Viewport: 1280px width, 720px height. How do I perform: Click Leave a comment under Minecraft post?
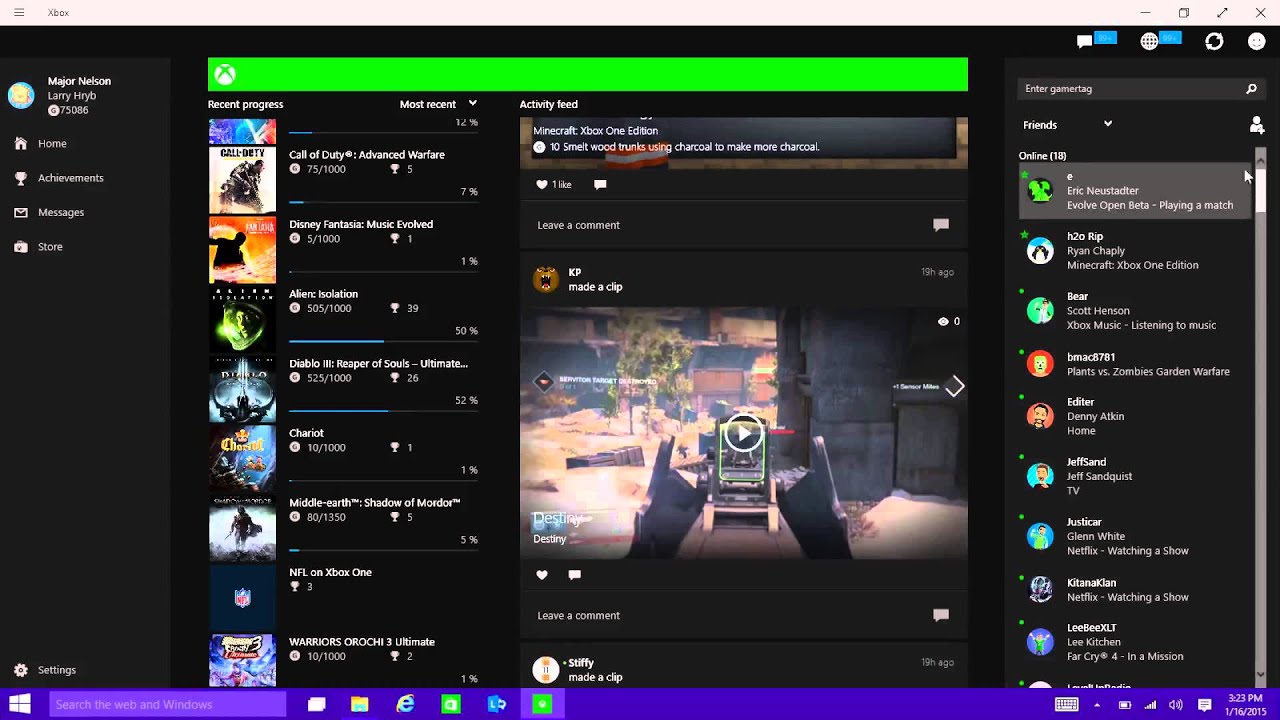click(578, 225)
